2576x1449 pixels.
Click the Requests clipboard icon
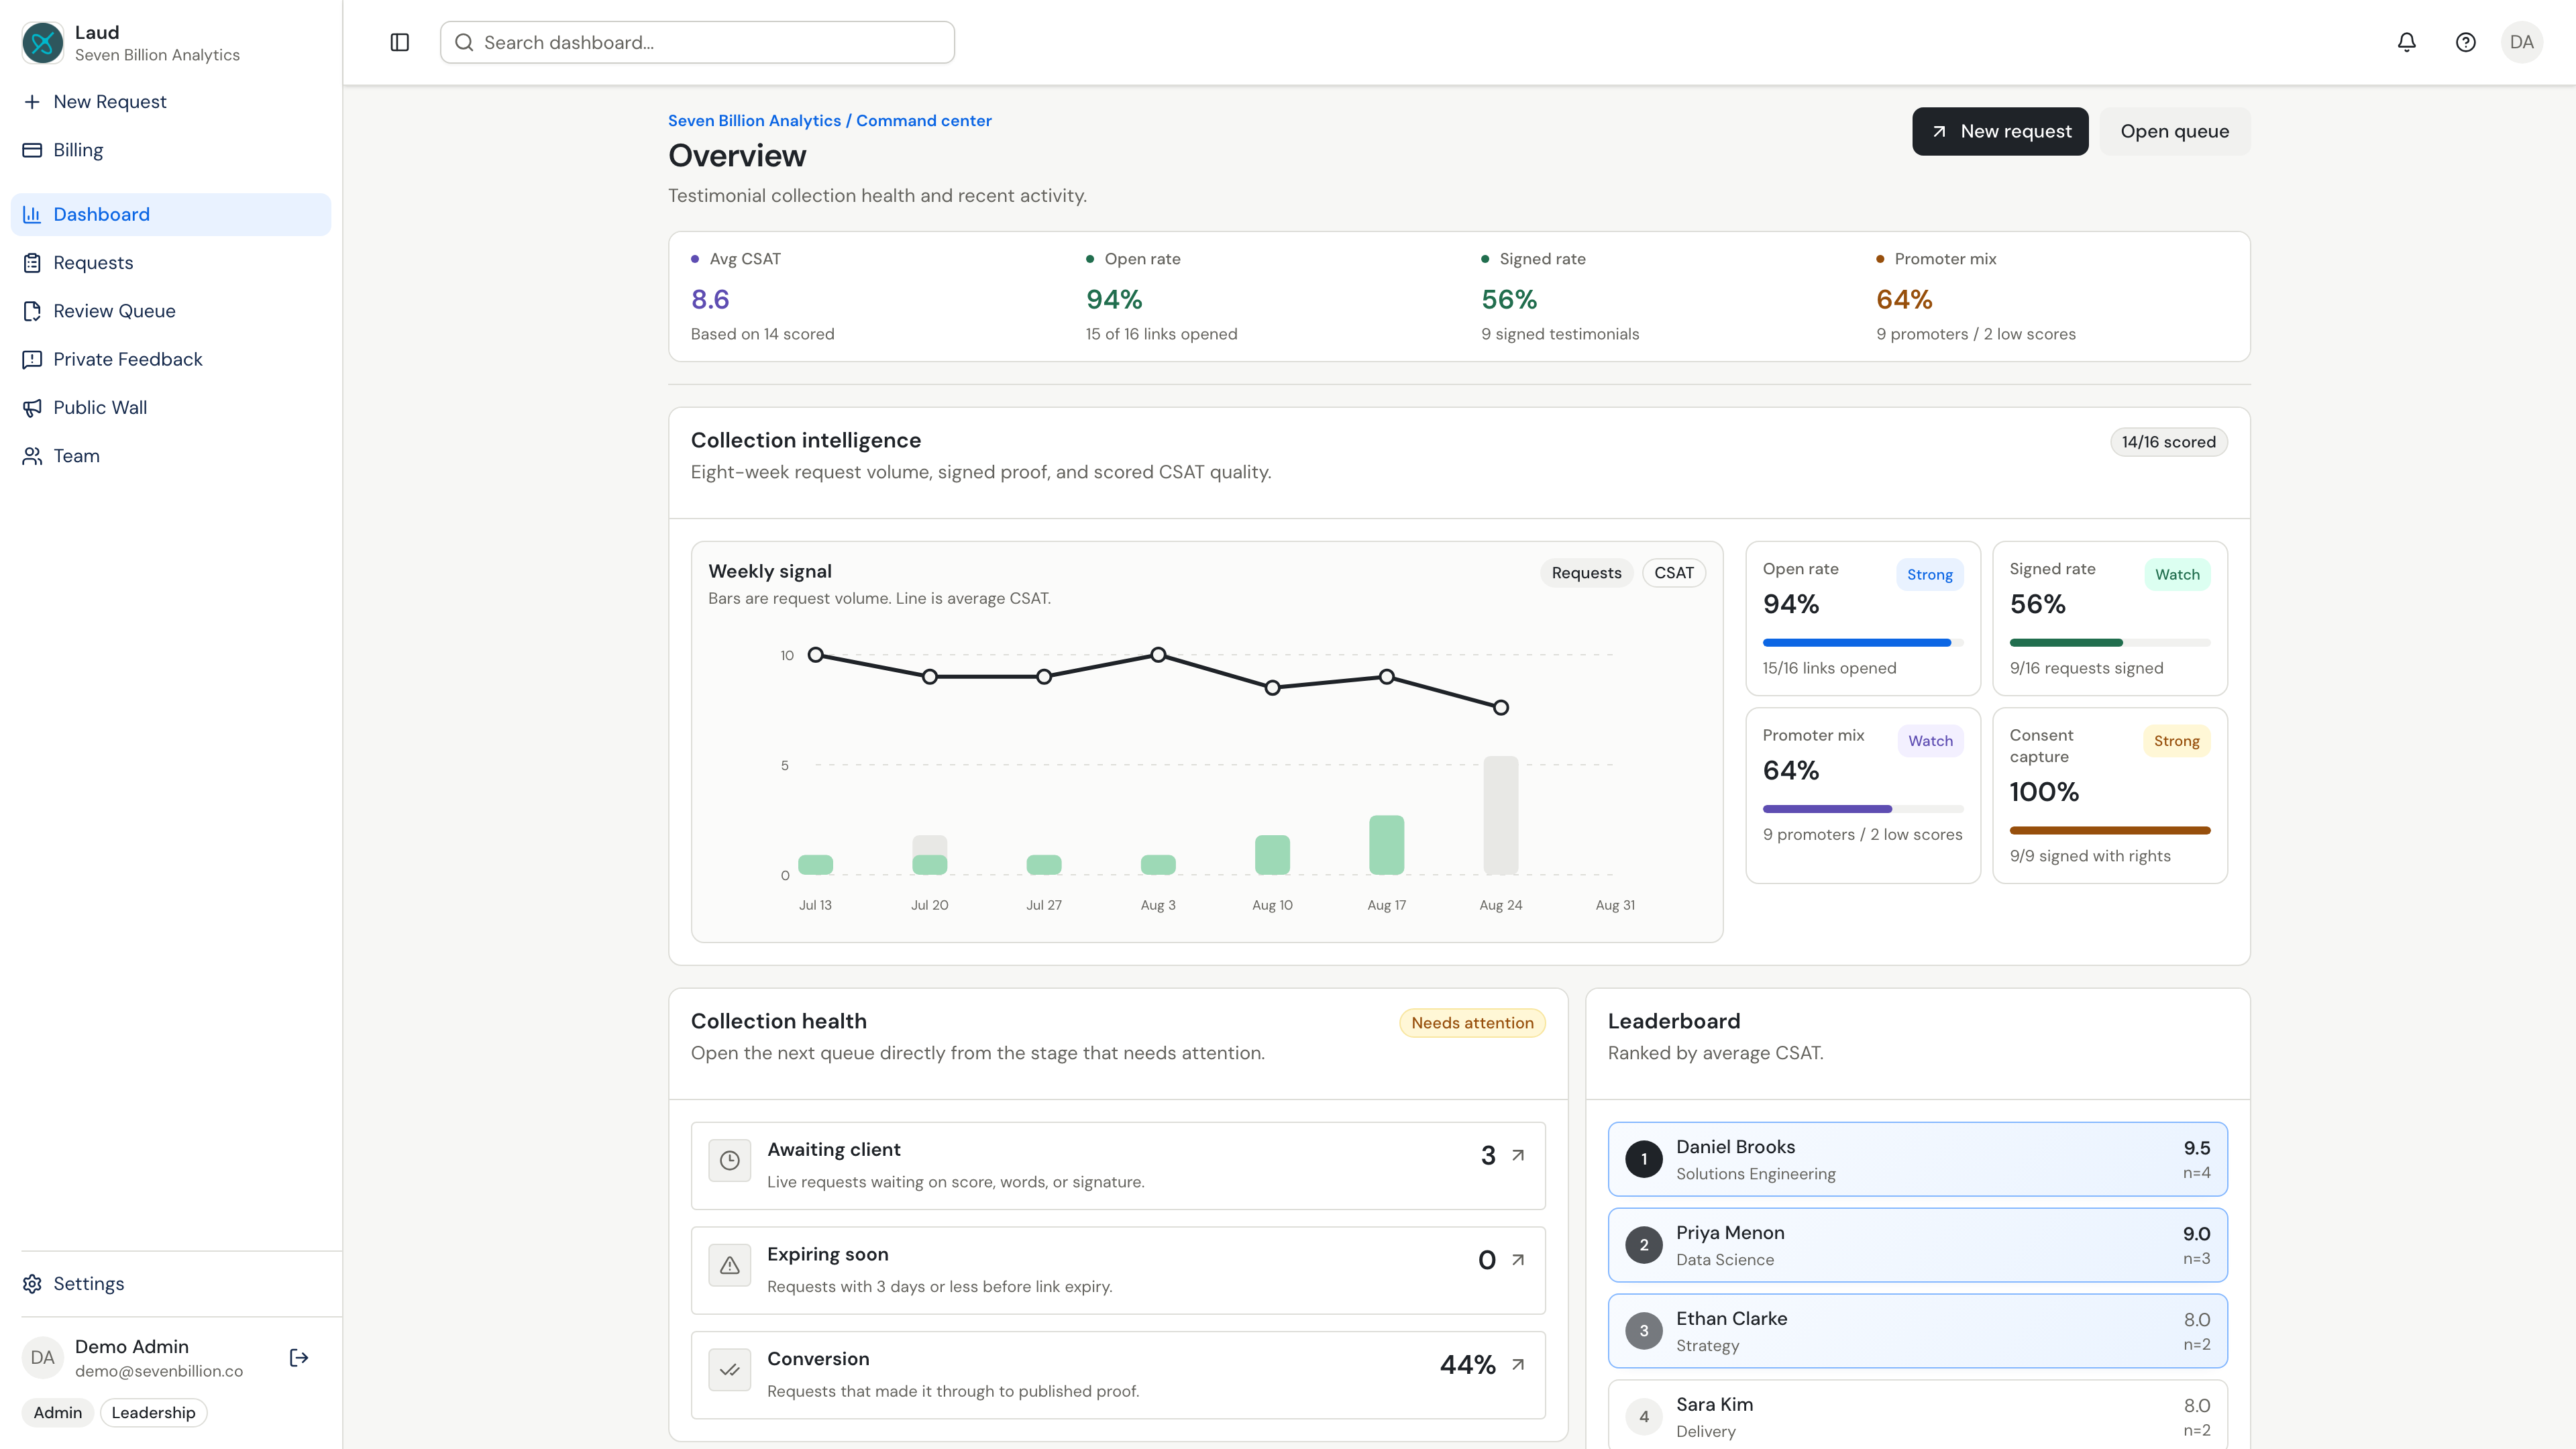tap(32, 263)
